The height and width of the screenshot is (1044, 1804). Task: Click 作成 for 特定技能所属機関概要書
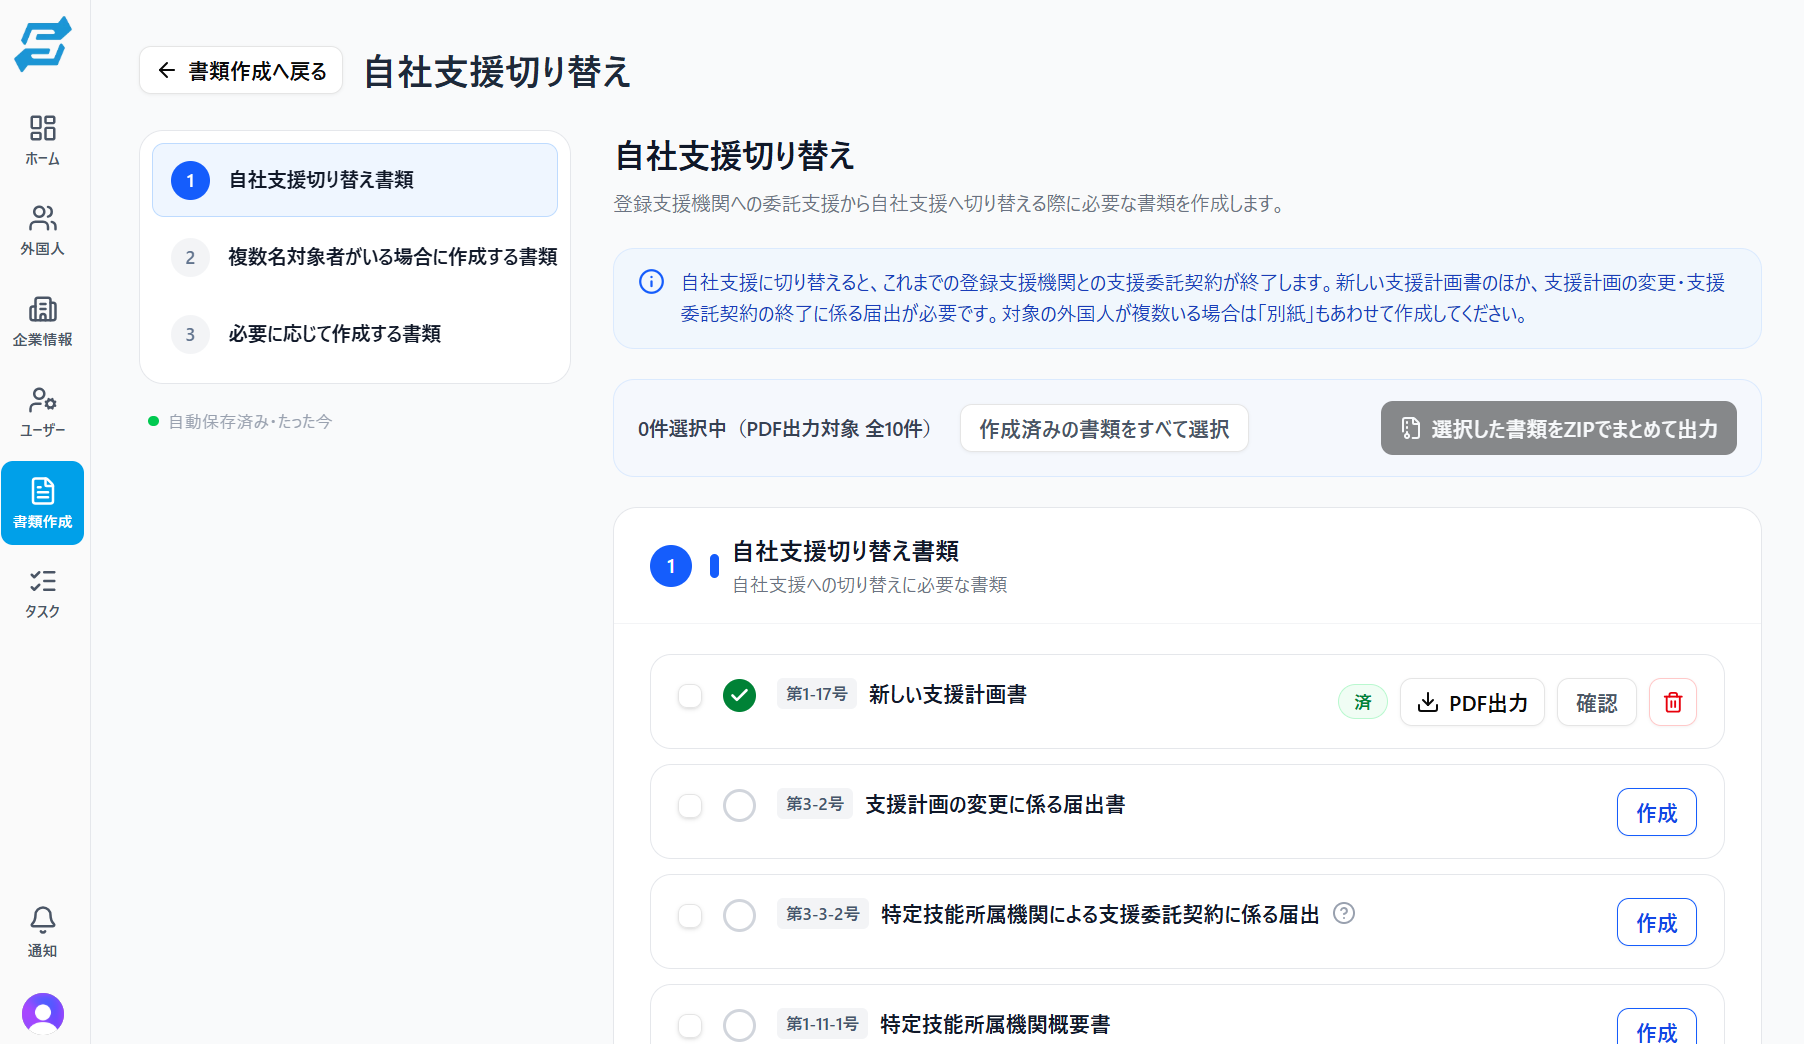(x=1657, y=1028)
